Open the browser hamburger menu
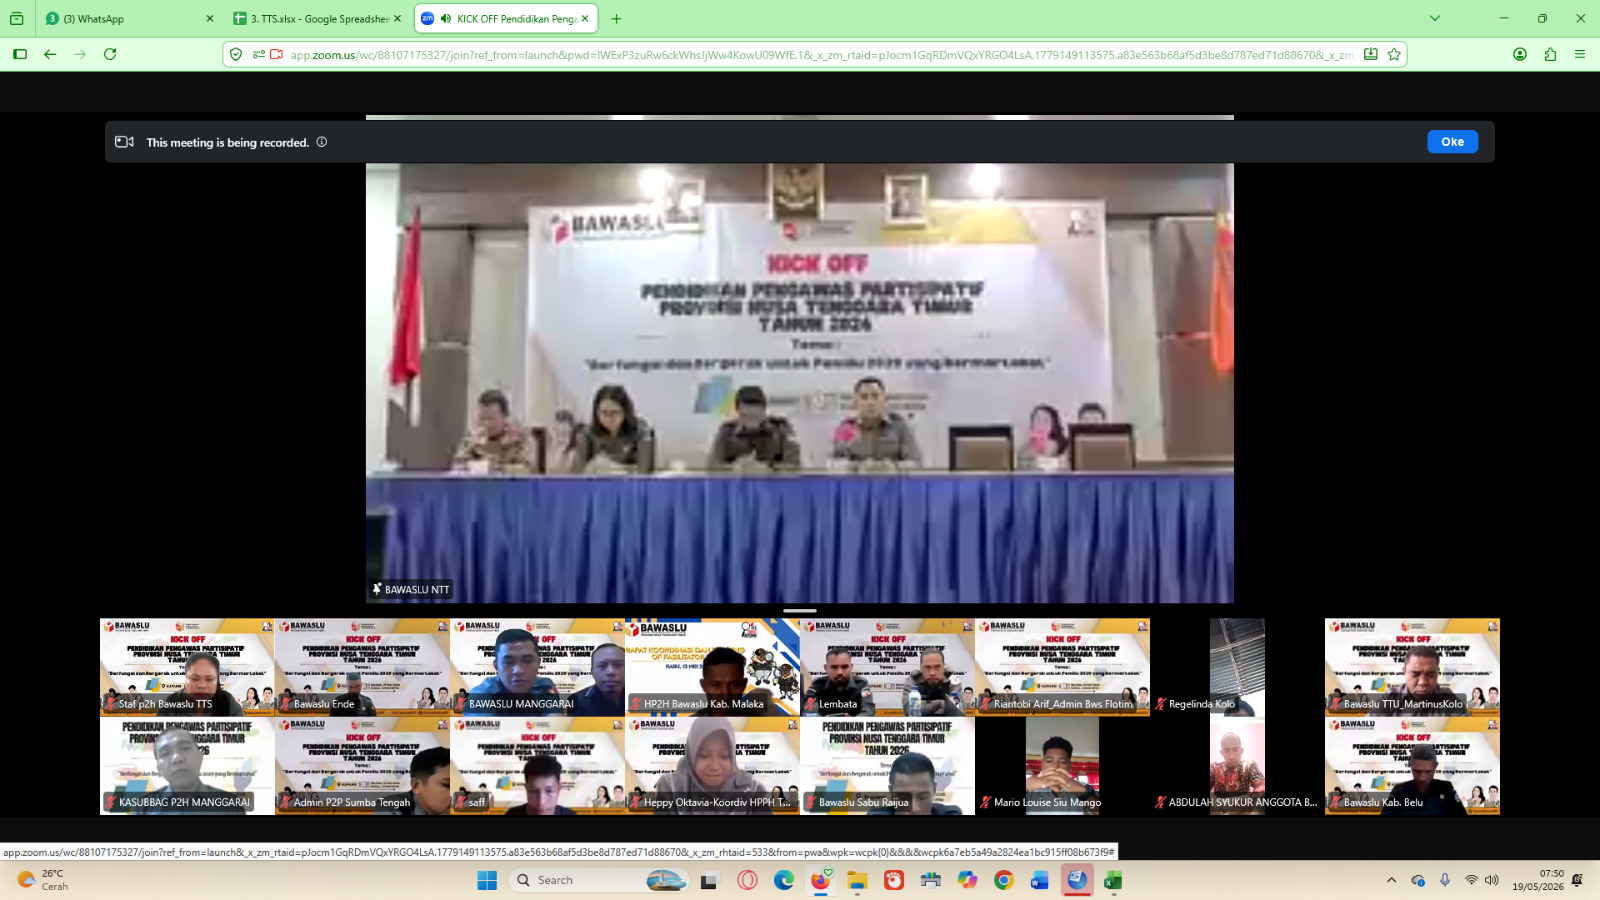 (1580, 54)
